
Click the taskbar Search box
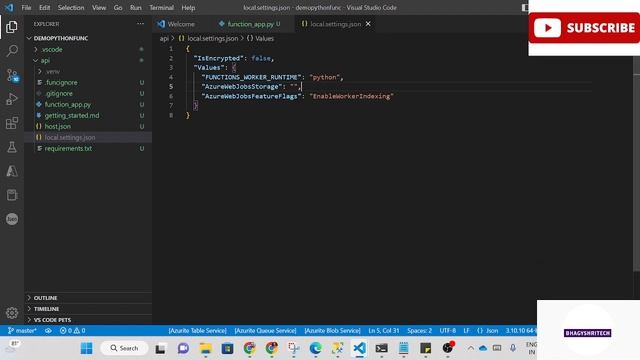[124, 348]
